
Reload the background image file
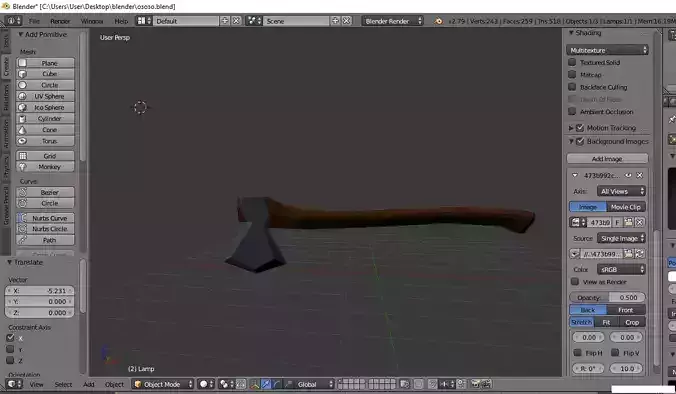coord(640,254)
